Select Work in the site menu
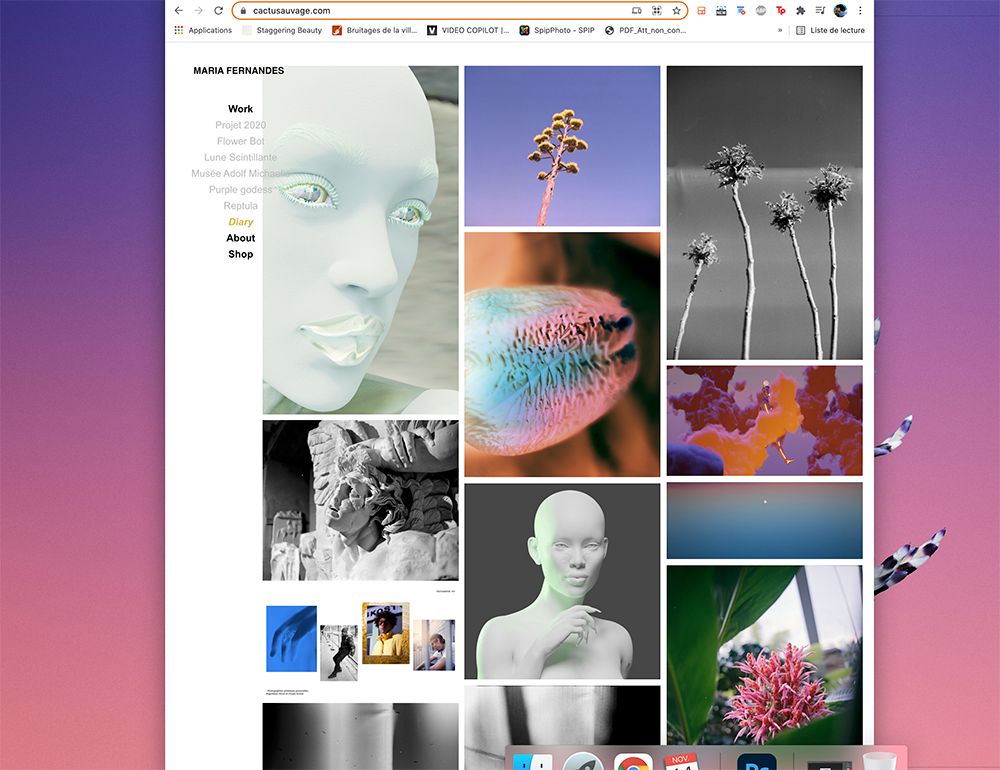Image resolution: width=1000 pixels, height=770 pixels. [240, 109]
